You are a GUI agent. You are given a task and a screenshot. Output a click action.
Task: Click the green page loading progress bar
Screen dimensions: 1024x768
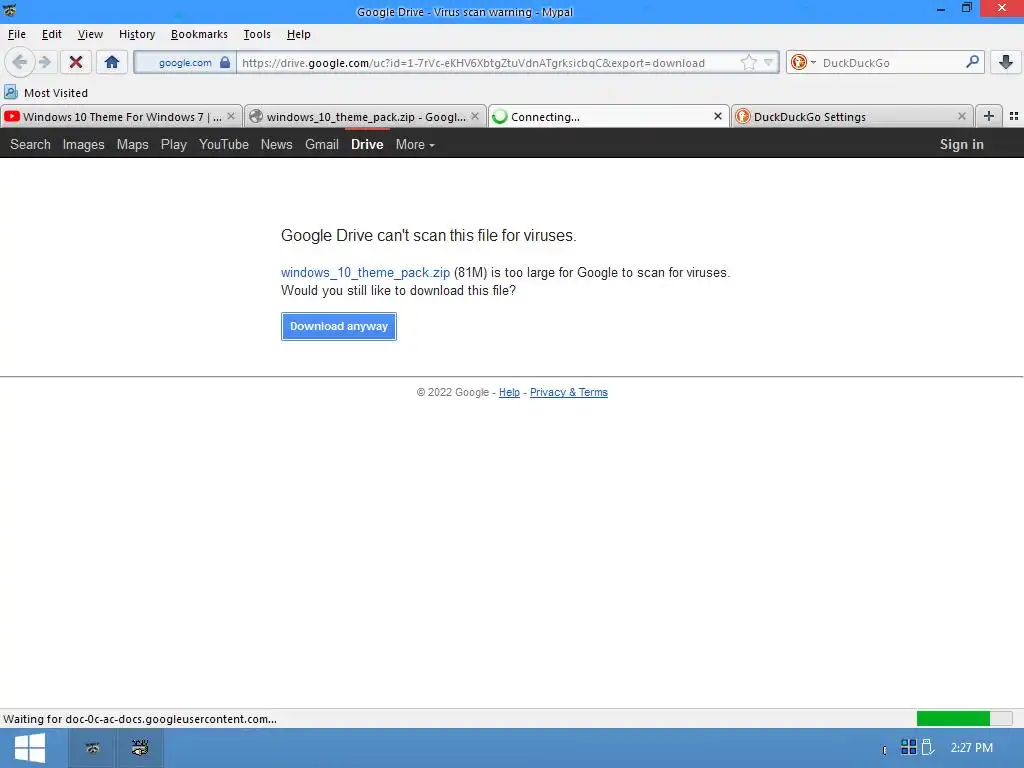(963, 718)
